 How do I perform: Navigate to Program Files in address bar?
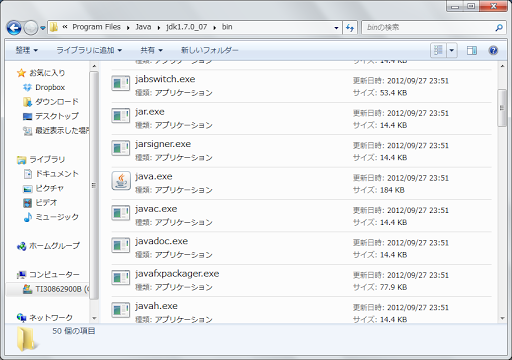(96, 27)
